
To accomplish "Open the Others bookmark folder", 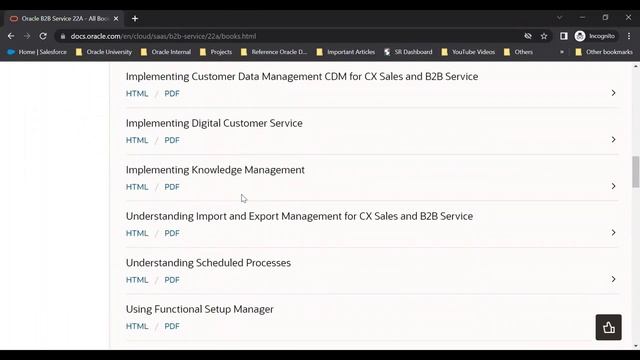I will pyautogui.click(x=518, y=52).
